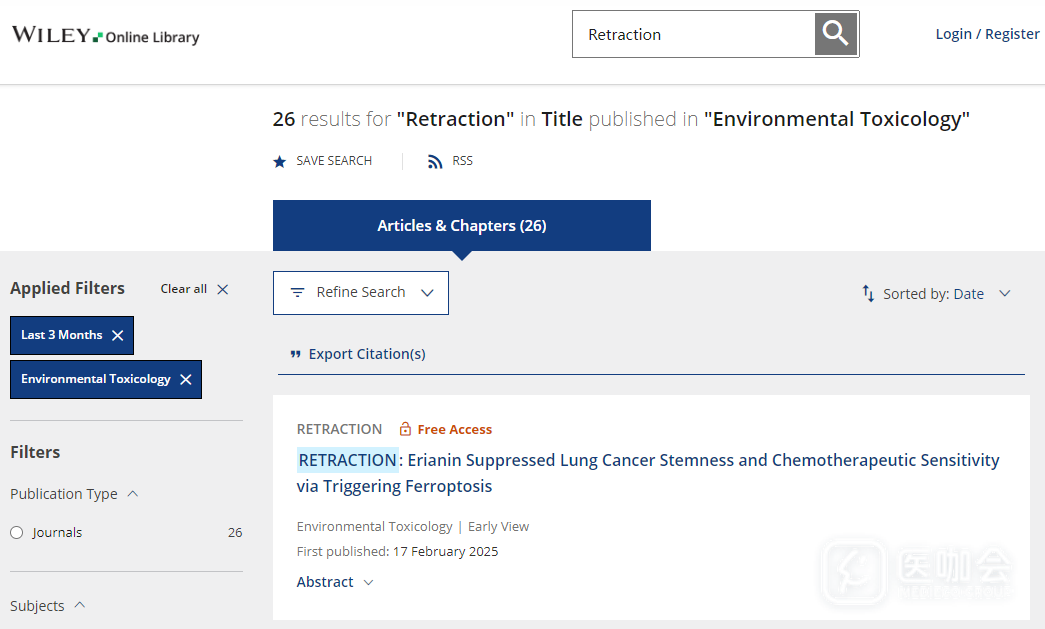Click the X next to Clear all
The width and height of the screenshot is (1045, 629).
223,289
